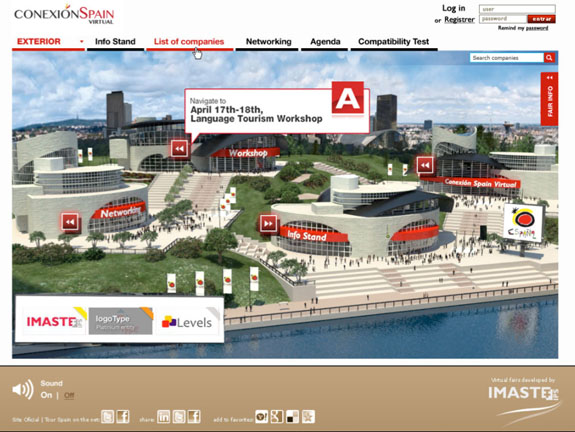Turn sound Off
This screenshot has width=575, height=432.
69,395
